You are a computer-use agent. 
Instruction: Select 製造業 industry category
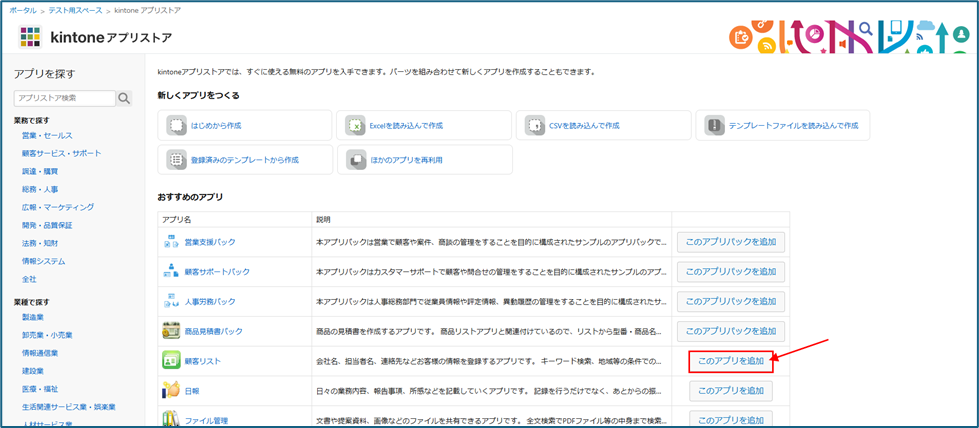34,316
